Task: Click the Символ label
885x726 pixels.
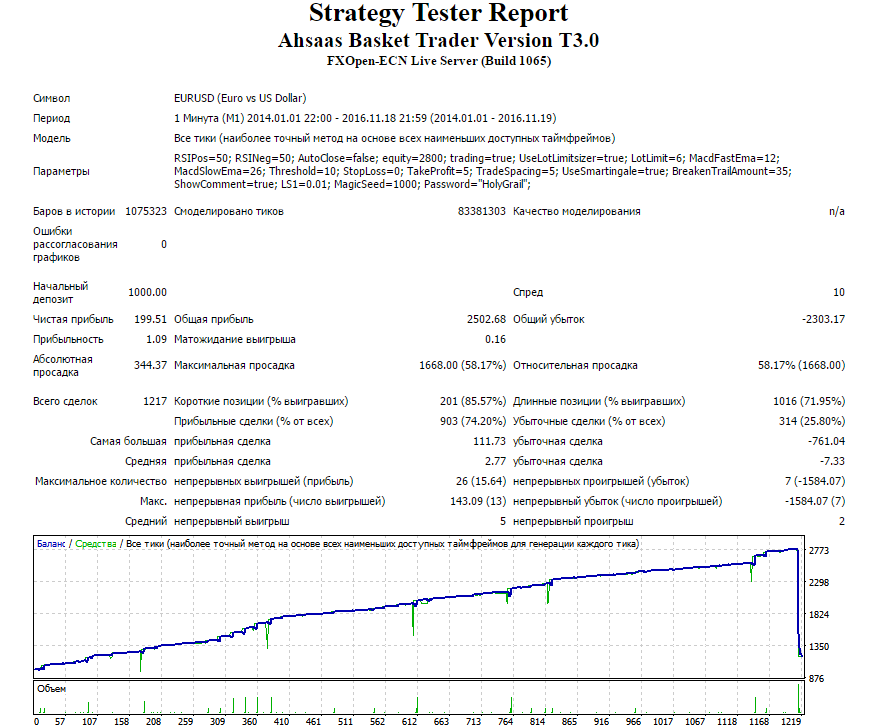Action: (x=51, y=98)
